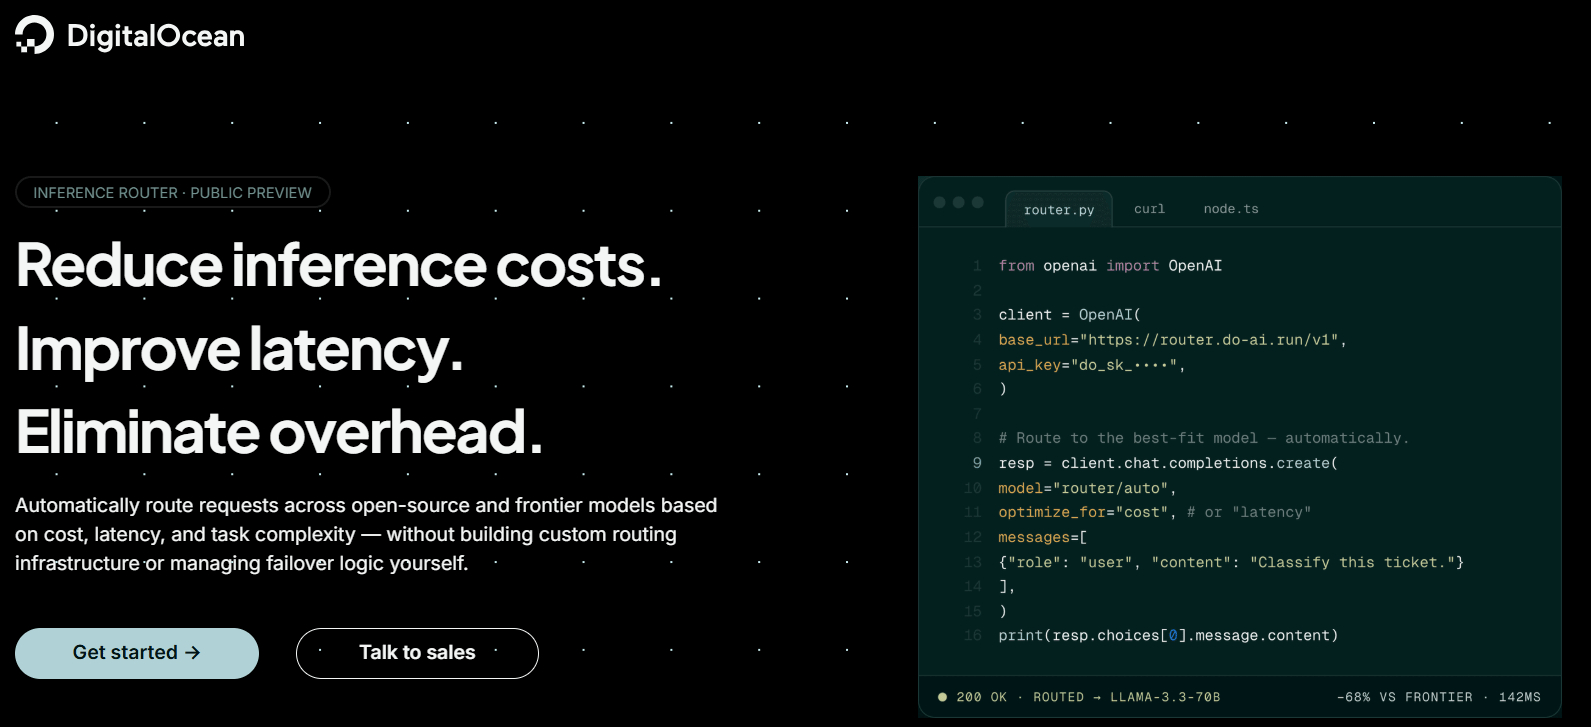This screenshot has height=727, width=1591.
Task: Click the '142MS' latency value
Action: [x=1519, y=697]
